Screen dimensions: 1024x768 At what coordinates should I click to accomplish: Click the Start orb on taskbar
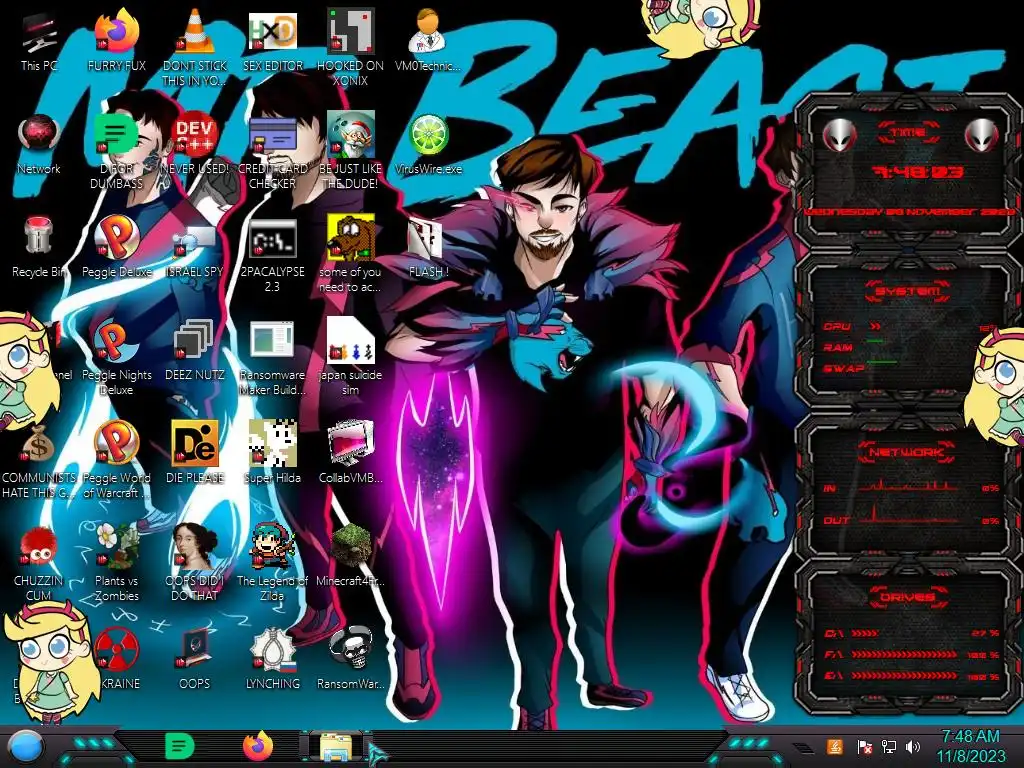[x=26, y=747]
